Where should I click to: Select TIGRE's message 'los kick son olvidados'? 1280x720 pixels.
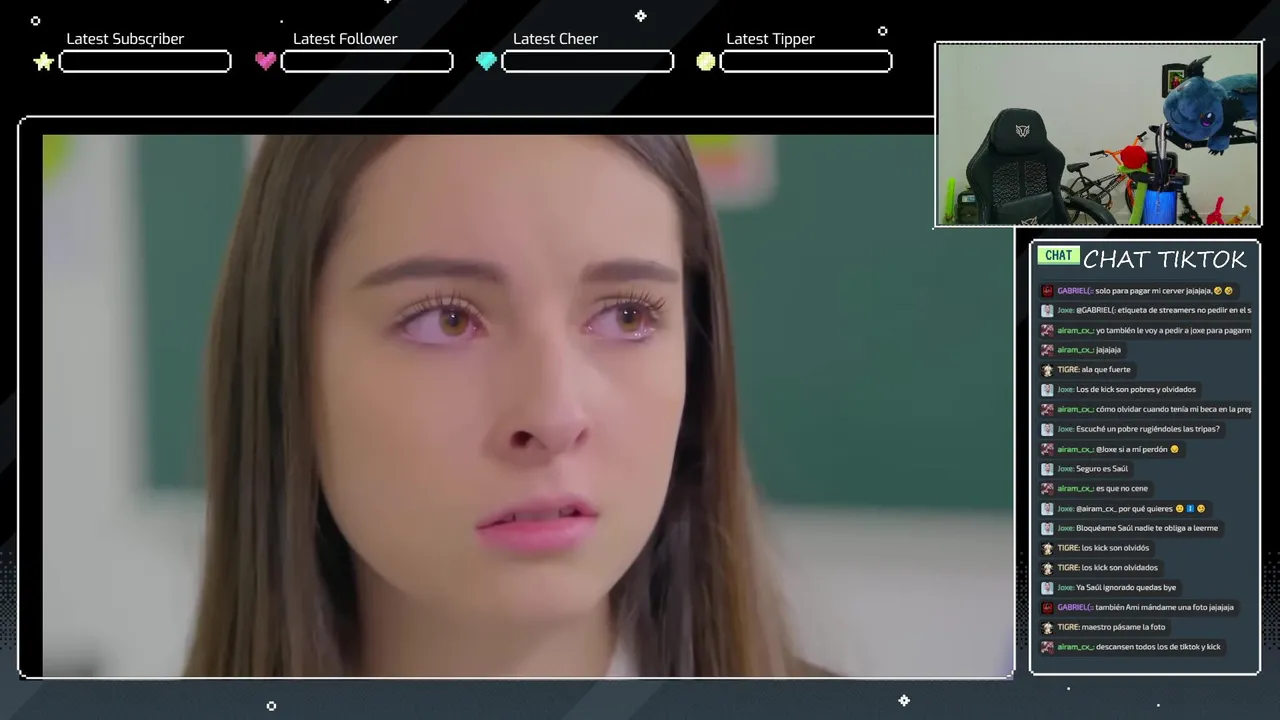pyautogui.click(x=1100, y=568)
